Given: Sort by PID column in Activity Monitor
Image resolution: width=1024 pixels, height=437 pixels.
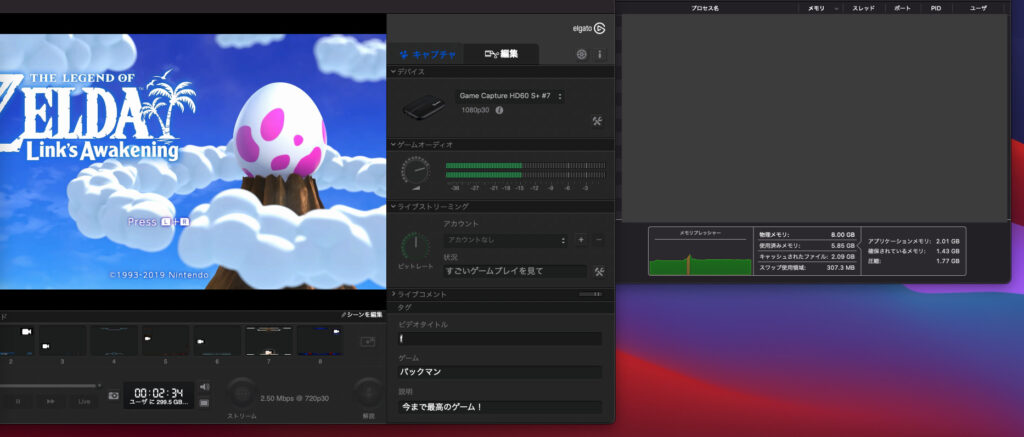Looking at the screenshot, I should pos(936,8).
